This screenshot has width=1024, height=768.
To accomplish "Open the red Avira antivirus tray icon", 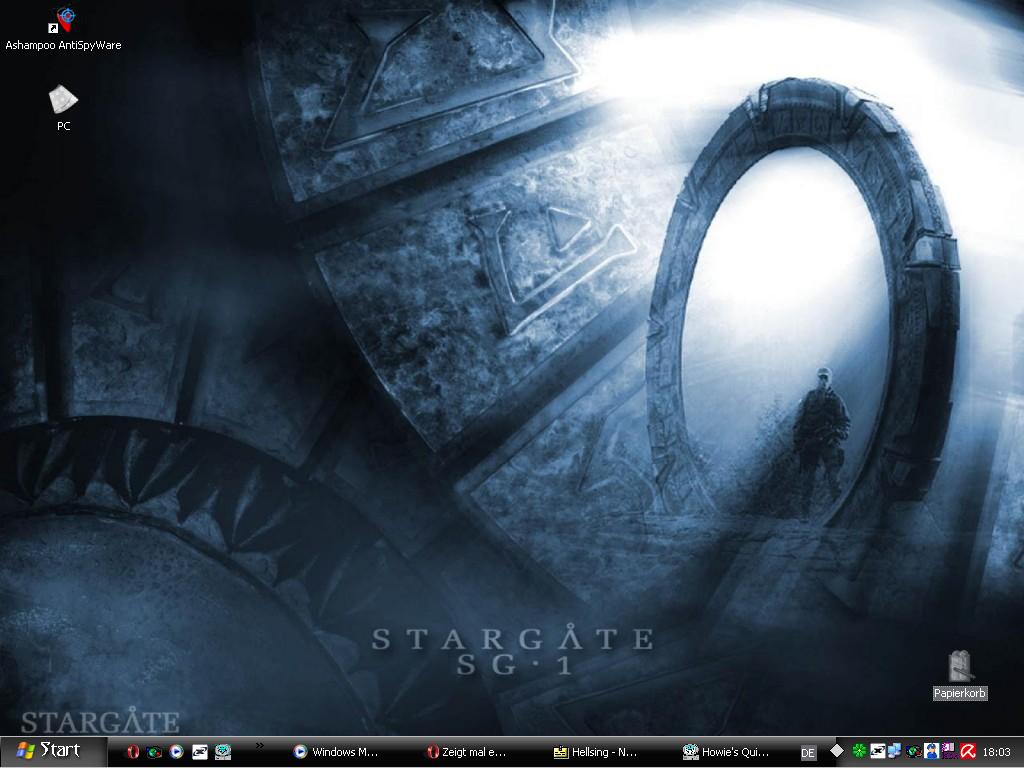I will coord(968,752).
